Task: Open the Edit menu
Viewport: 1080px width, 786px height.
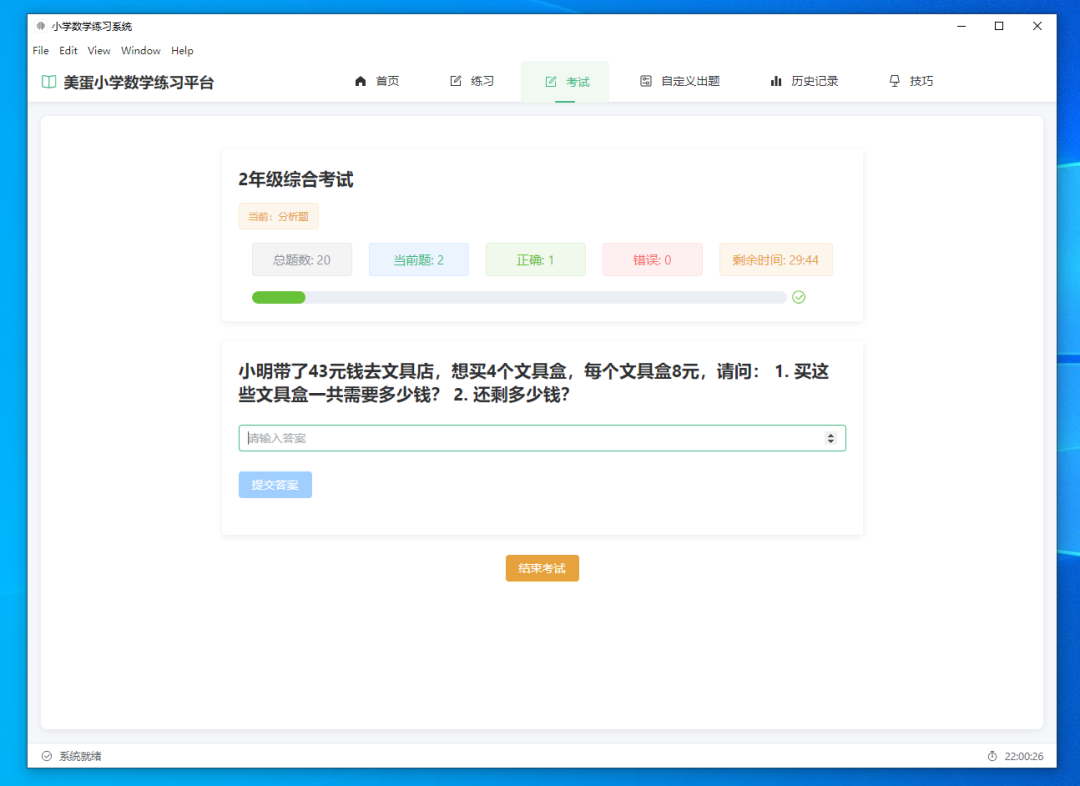Action: point(68,50)
